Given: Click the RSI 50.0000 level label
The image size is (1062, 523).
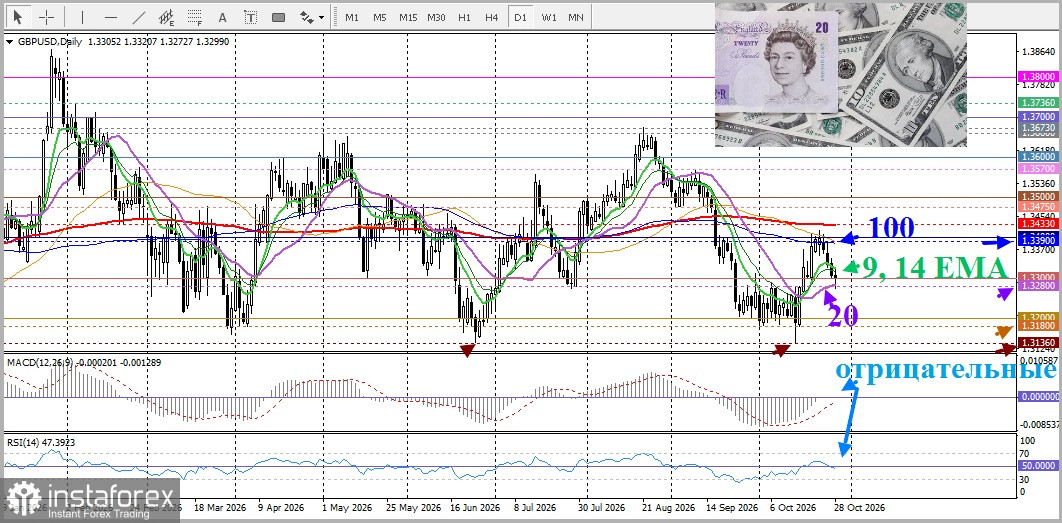Looking at the screenshot, I should click(x=1039, y=466).
